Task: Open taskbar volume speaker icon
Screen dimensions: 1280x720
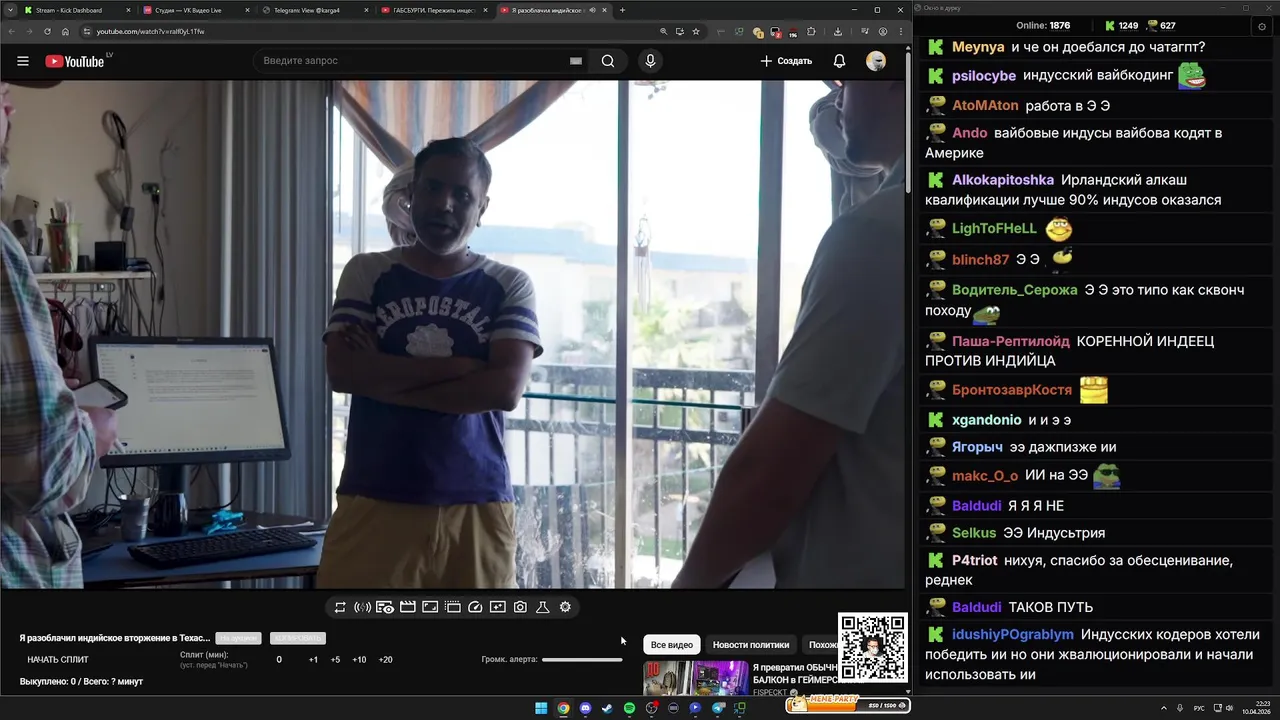Action: (x=1229, y=708)
